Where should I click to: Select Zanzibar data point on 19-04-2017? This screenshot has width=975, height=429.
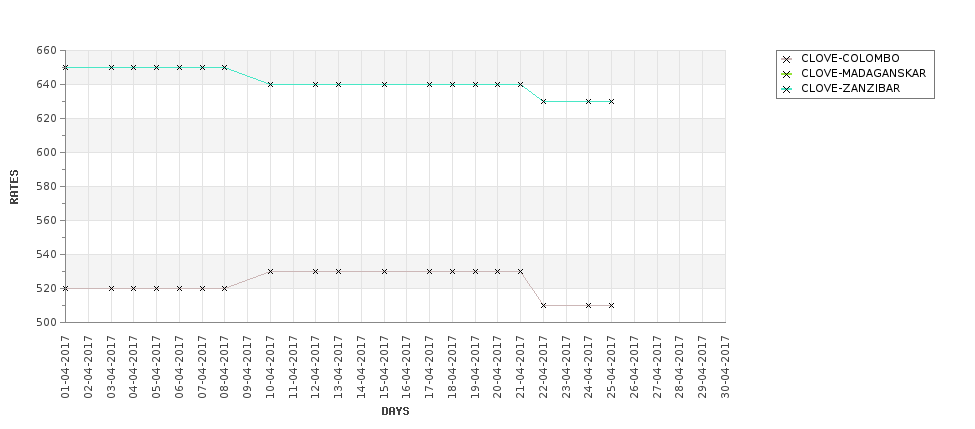(x=475, y=85)
